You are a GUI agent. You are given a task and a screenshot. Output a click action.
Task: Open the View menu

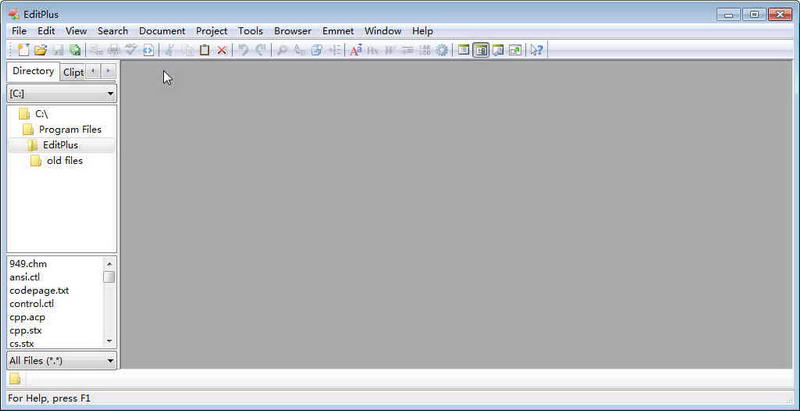[x=76, y=31]
